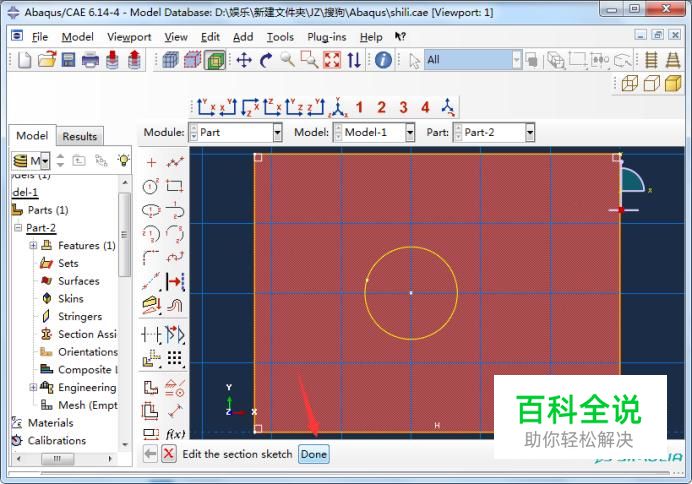Click the Cycle Views arrows icon
The height and width of the screenshot is (484, 692).
pos(354,60)
